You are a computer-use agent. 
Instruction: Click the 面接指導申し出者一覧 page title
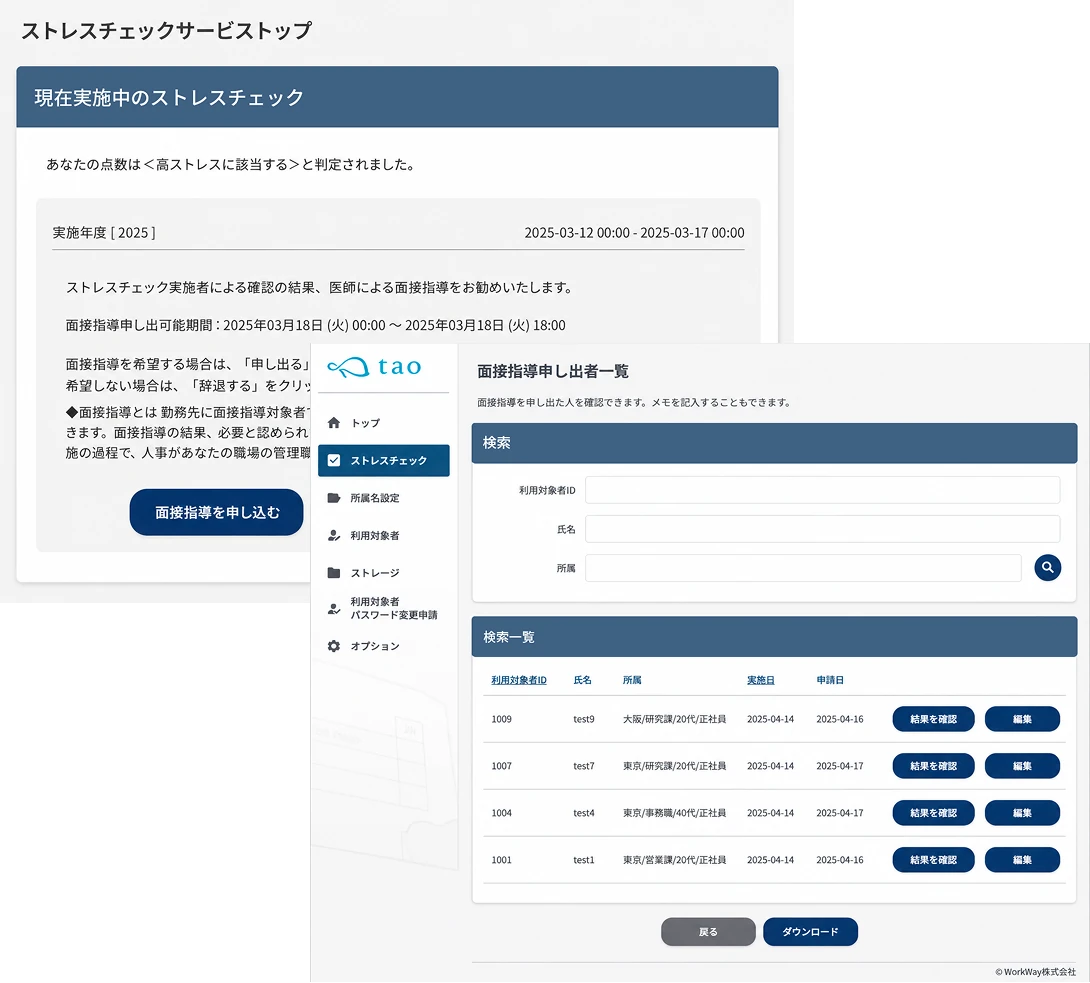pos(553,371)
